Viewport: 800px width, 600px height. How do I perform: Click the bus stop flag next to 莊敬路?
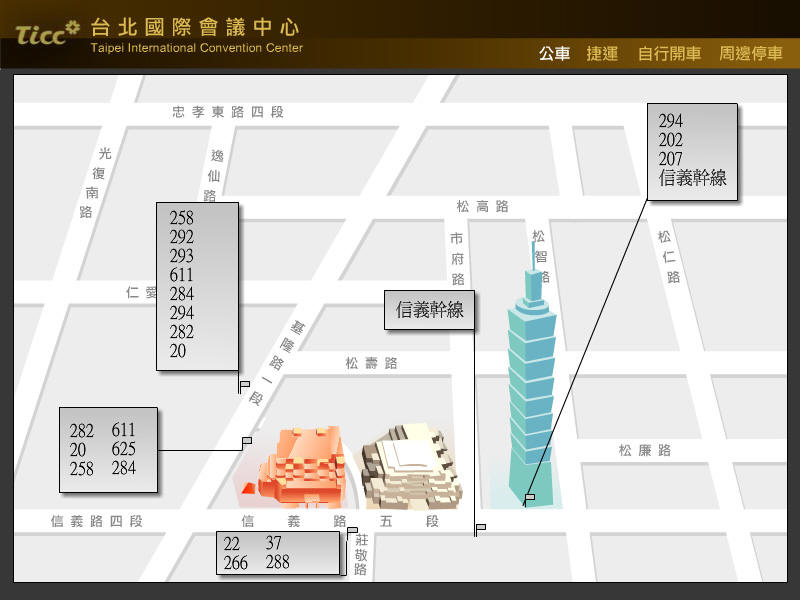352,533
